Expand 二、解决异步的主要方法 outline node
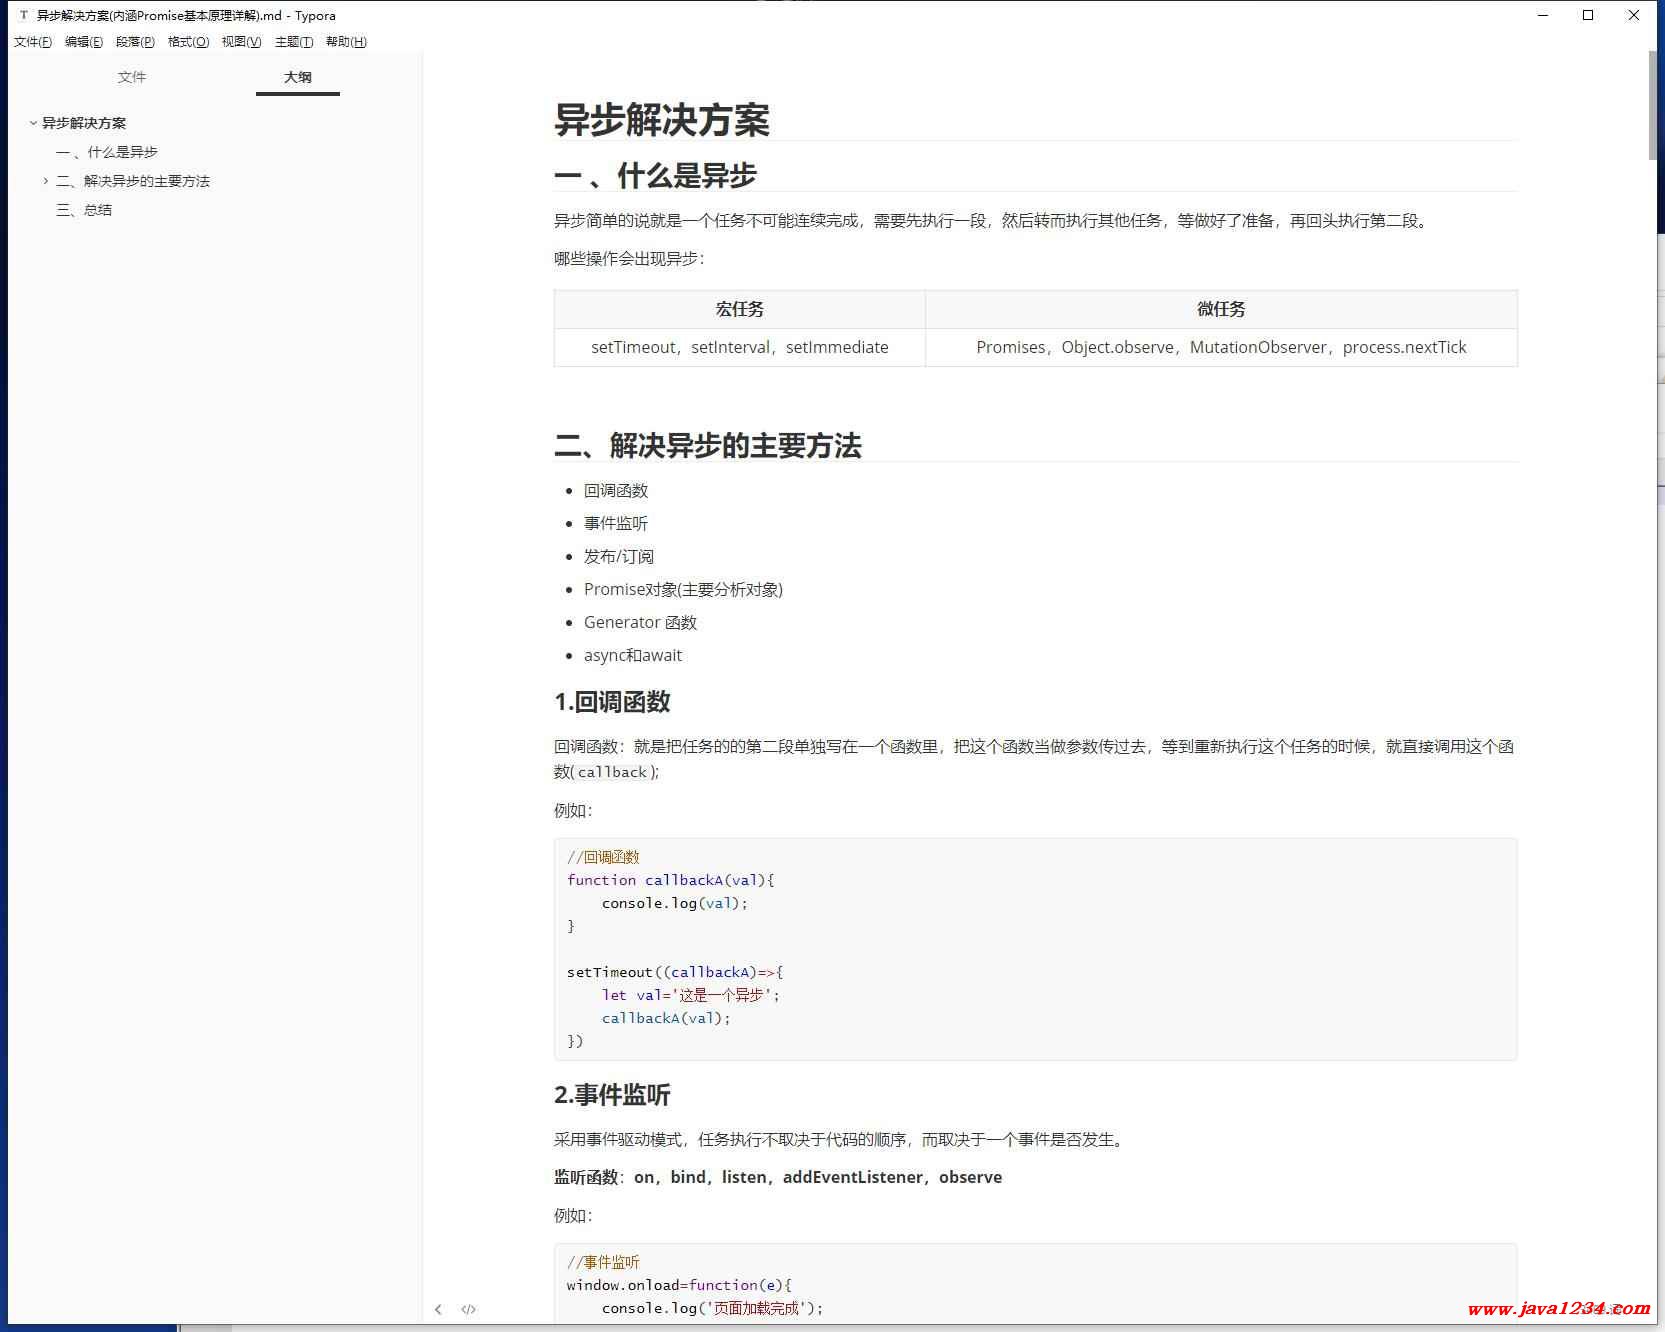This screenshot has width=1665, height=1332. (x=46, y=181)
